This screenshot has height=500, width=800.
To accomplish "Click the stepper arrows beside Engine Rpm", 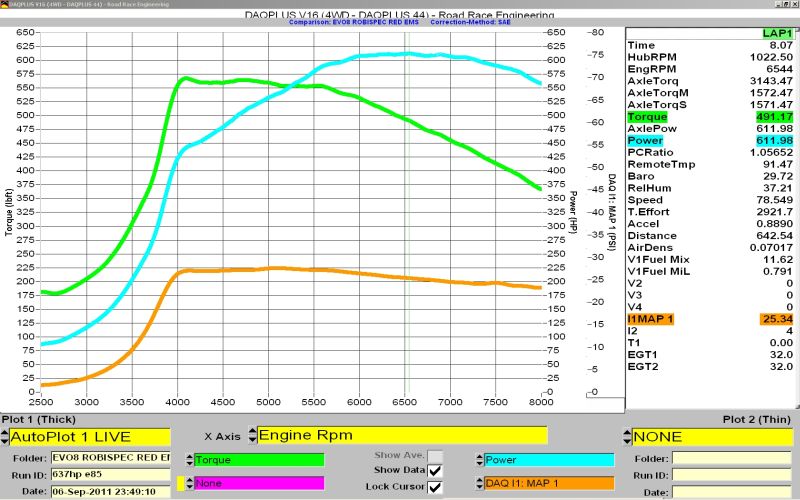I will (x=252, y=436).
